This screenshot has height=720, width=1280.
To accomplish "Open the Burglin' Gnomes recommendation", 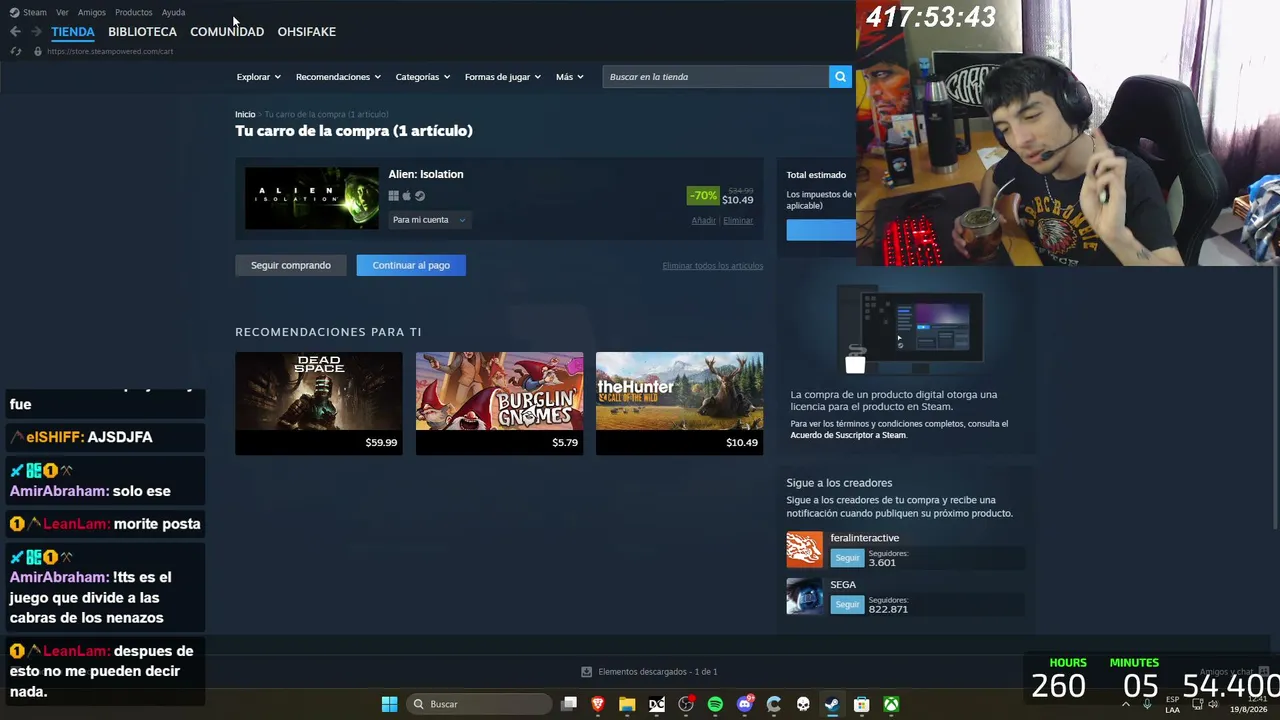I will point(499,403).
